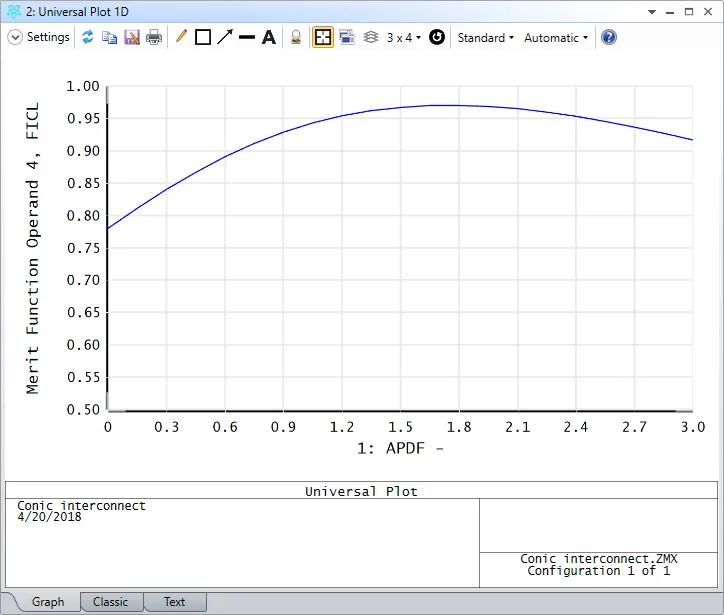Open the Standard dropdown menu
Screen dimensions: 724x615
click(485, 37)
